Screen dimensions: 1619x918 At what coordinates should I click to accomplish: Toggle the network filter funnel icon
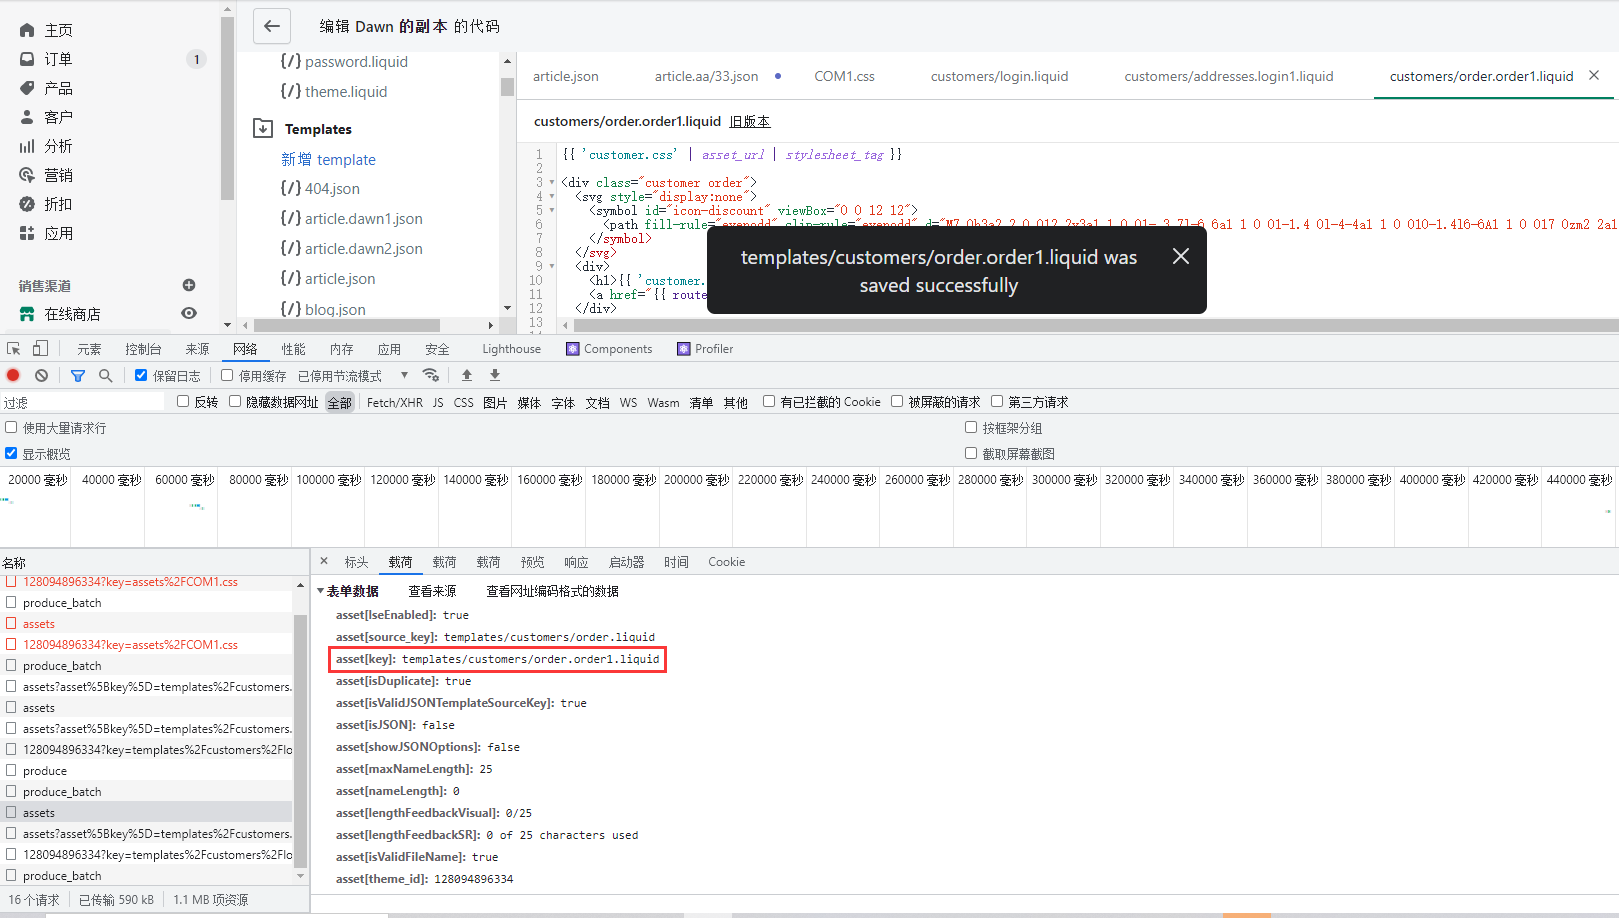tap(78, 375)
